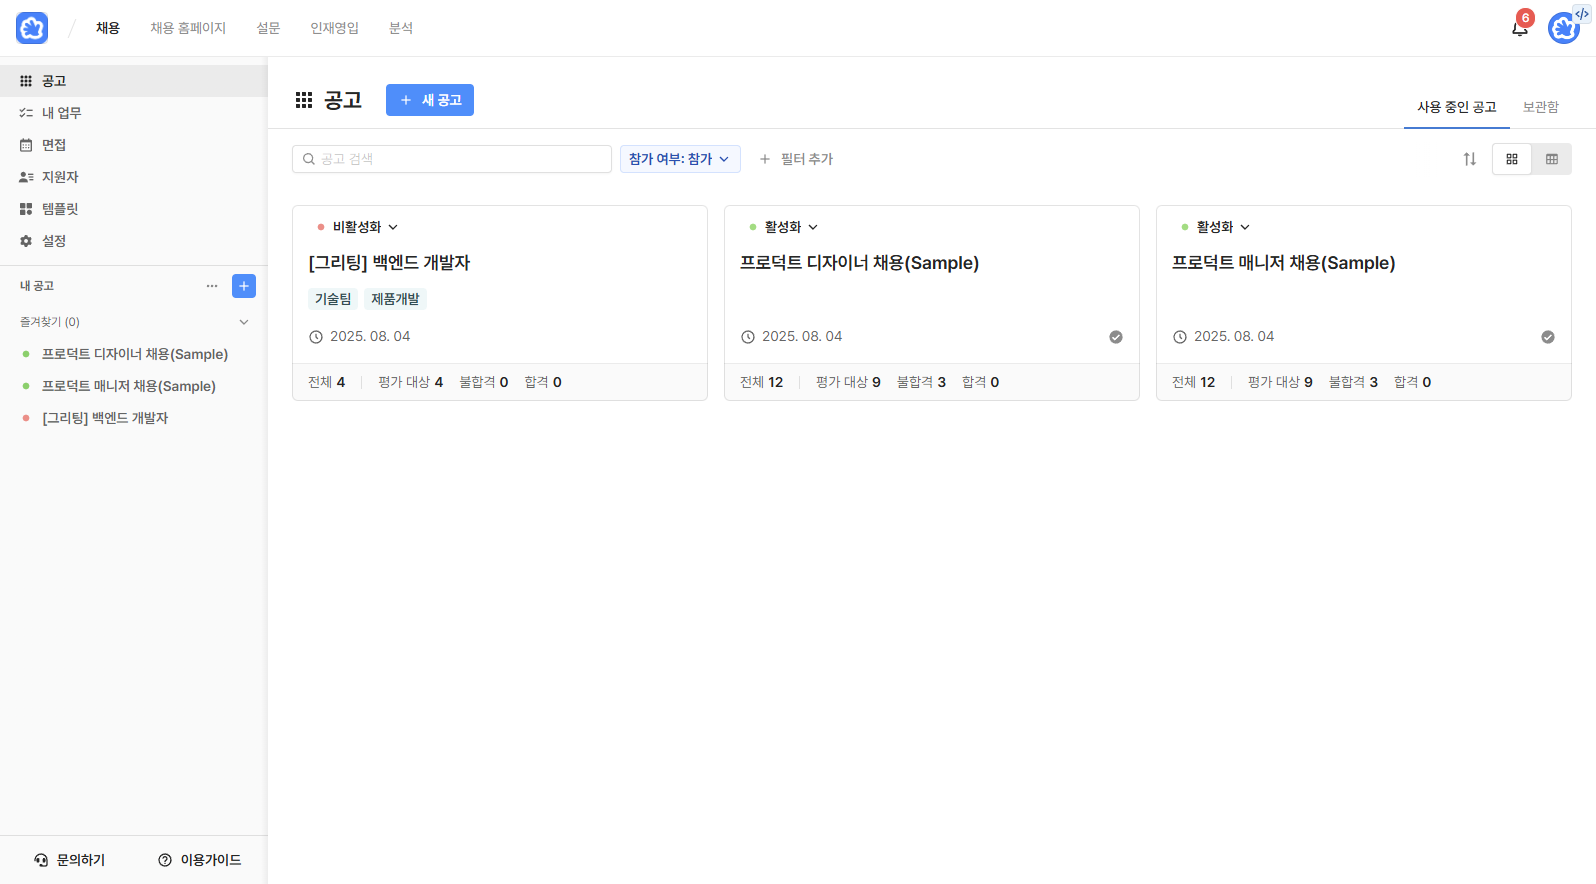
Task: Click check icon on 프로덕트 디자이너 채용 card
Action: (1116, 337)
